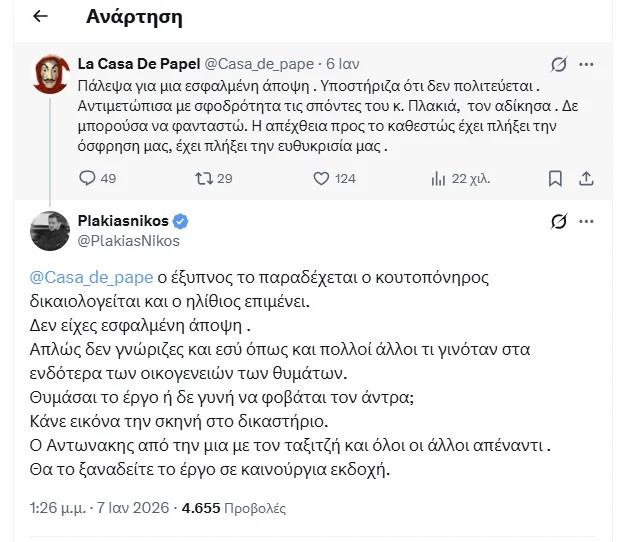Open the @PlakiasNikos handle link
Image resolution: width=629 pixels, height=542 pixels.
pos(129,240)
